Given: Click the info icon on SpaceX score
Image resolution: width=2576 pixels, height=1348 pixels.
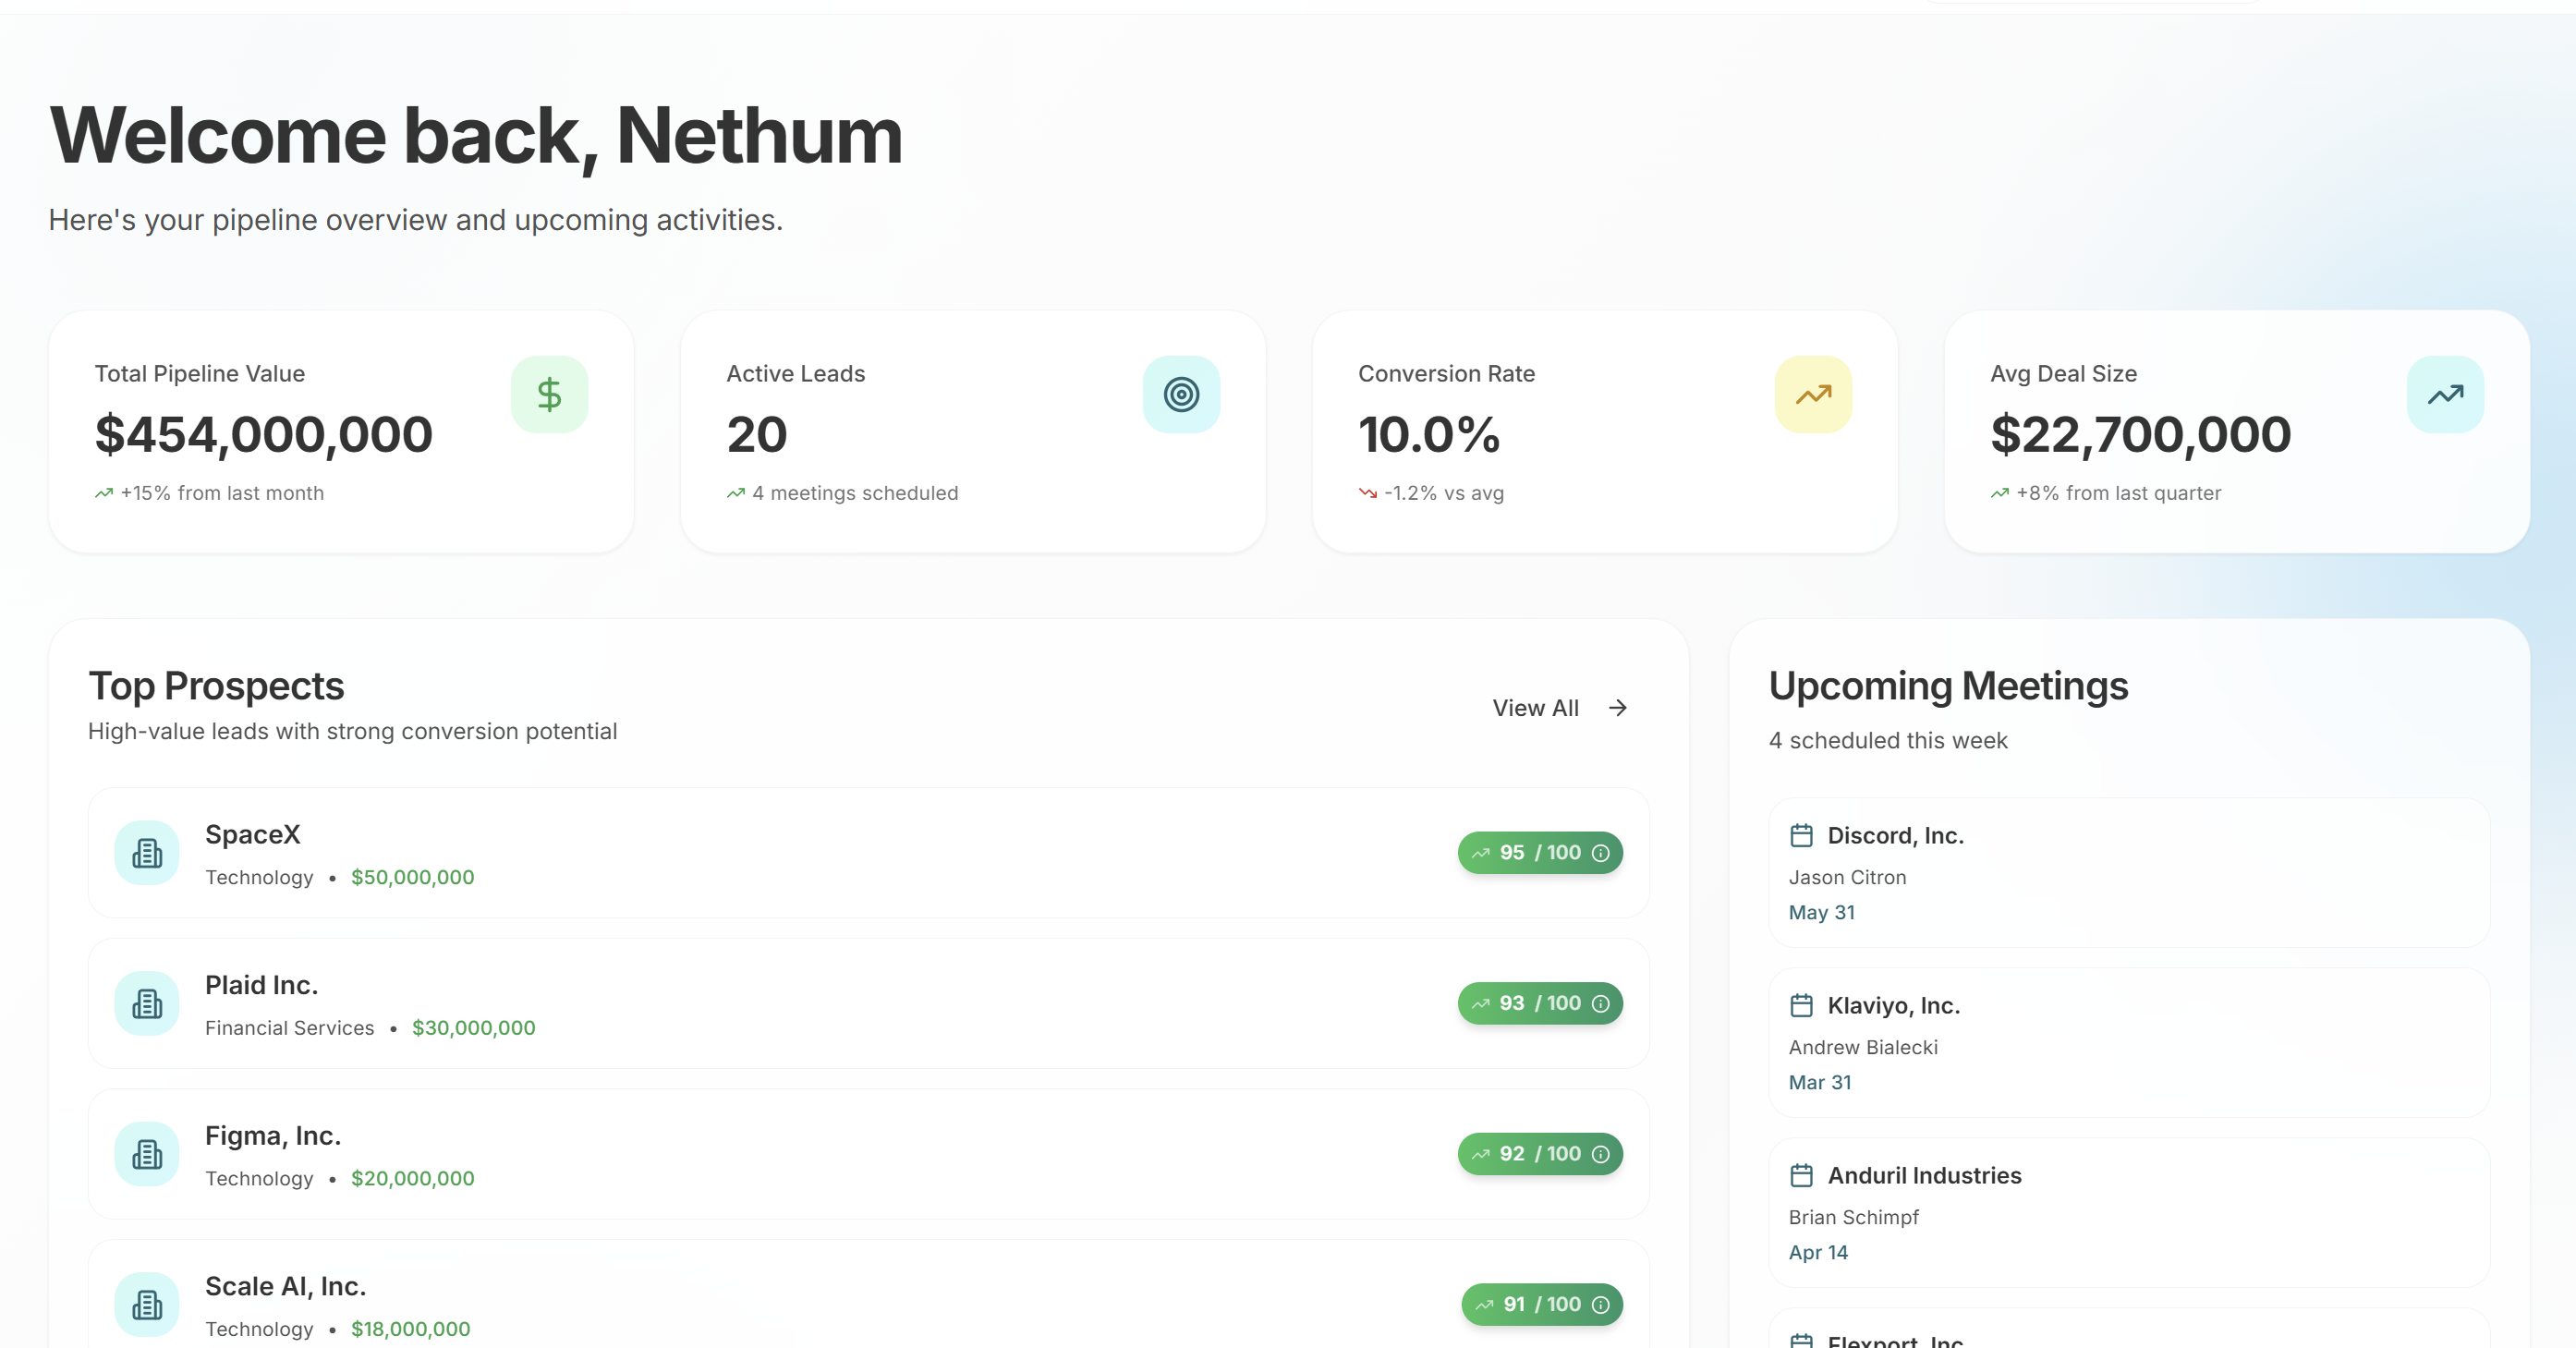Looking at the screenshot, I should (1601, 853).
